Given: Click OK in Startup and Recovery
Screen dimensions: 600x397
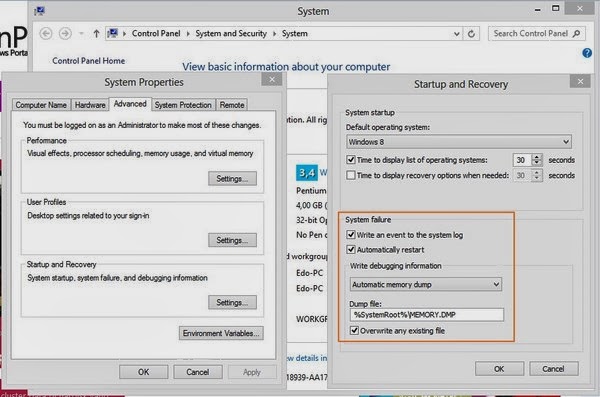Looking at the screenshot, I should (x=499, y=369).
